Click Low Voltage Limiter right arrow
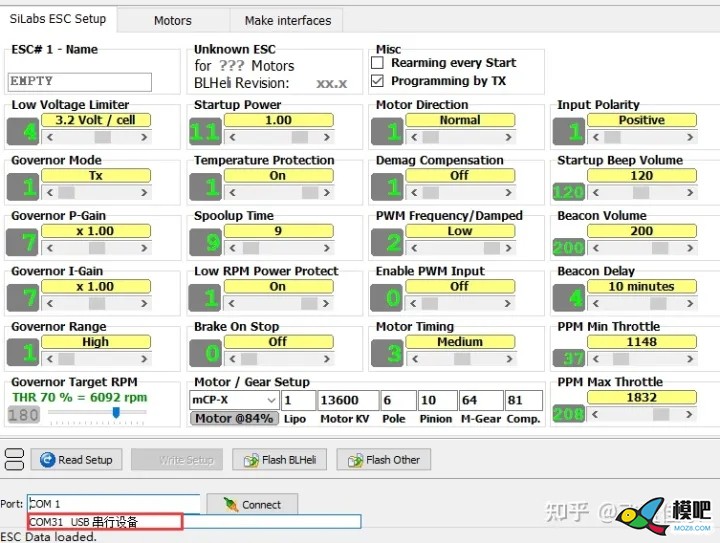Viewport: 720px width, 543px height. [x=144, y=137]
